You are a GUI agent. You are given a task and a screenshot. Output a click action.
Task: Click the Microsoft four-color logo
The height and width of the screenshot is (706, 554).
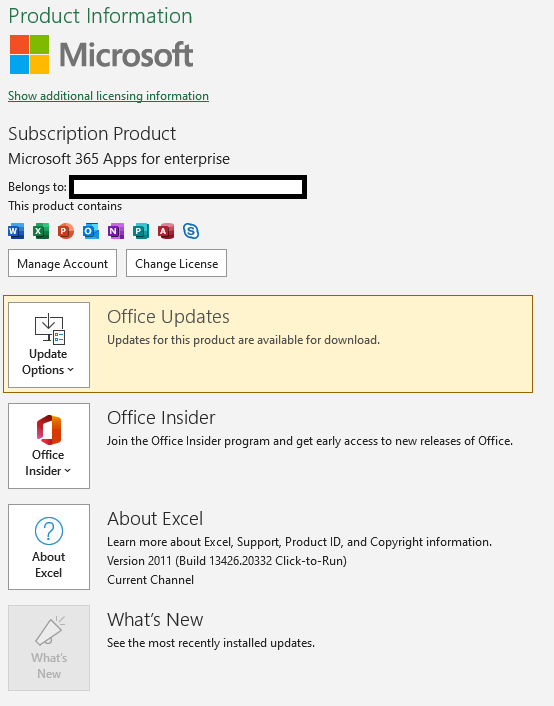click(x=29, y=54)
